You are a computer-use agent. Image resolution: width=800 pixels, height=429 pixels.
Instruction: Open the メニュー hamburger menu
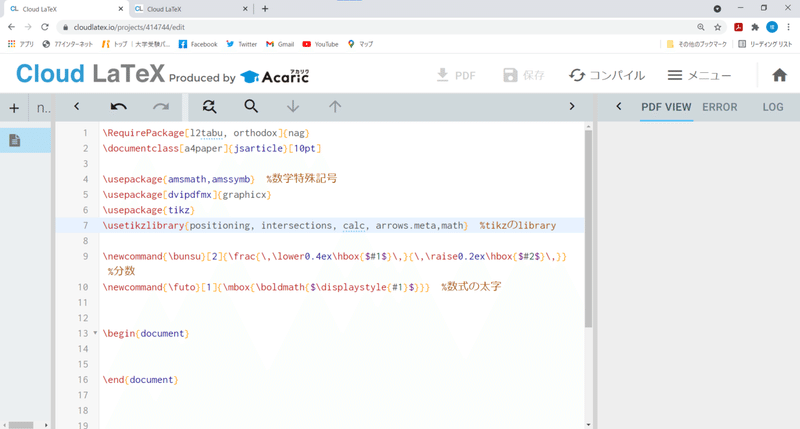[699, 75]
